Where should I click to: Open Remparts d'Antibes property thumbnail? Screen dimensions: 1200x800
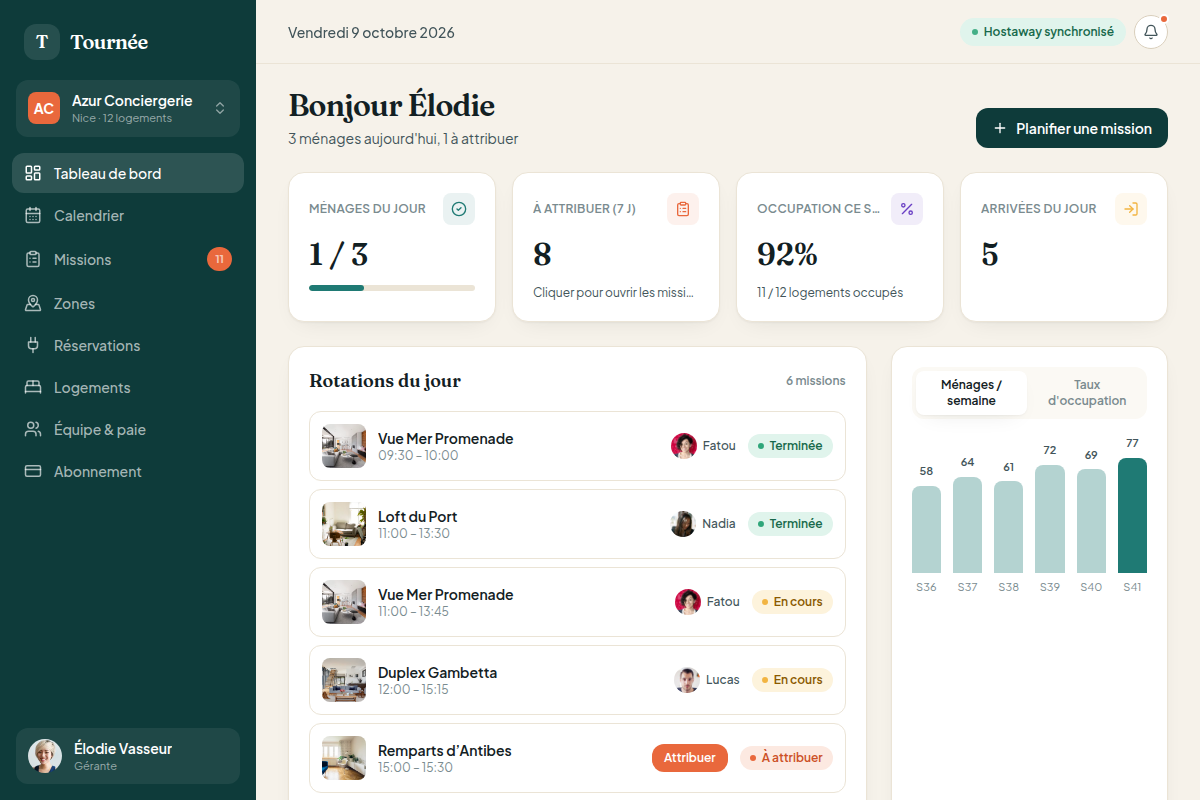[x=344, y=758]
